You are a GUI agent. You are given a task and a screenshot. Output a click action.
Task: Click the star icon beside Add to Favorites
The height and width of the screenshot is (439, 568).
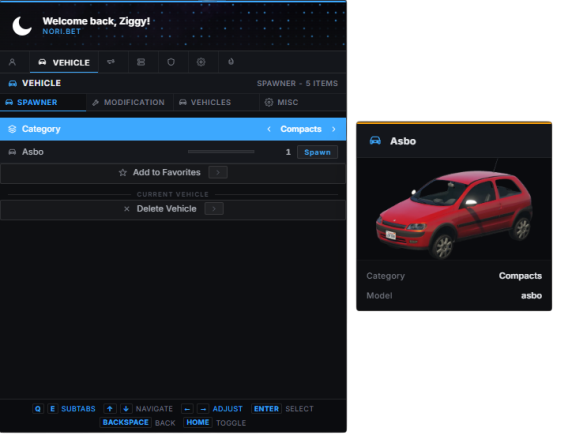click(123, 173)
